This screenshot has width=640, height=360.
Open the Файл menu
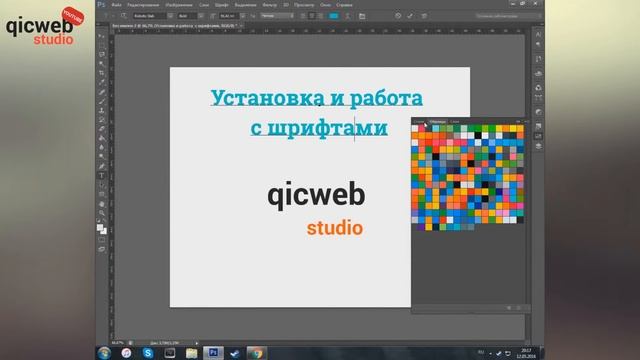(116, 5)
